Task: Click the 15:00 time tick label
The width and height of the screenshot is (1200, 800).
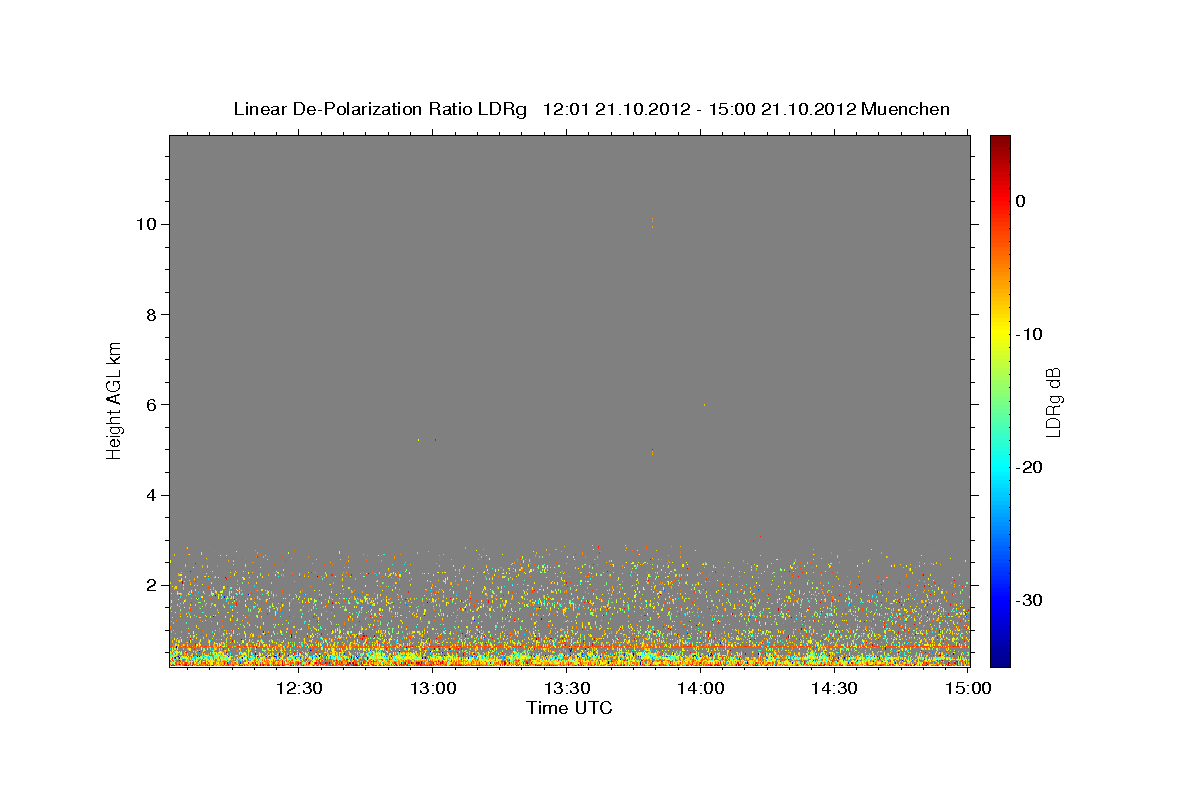Action: [968, 688]
